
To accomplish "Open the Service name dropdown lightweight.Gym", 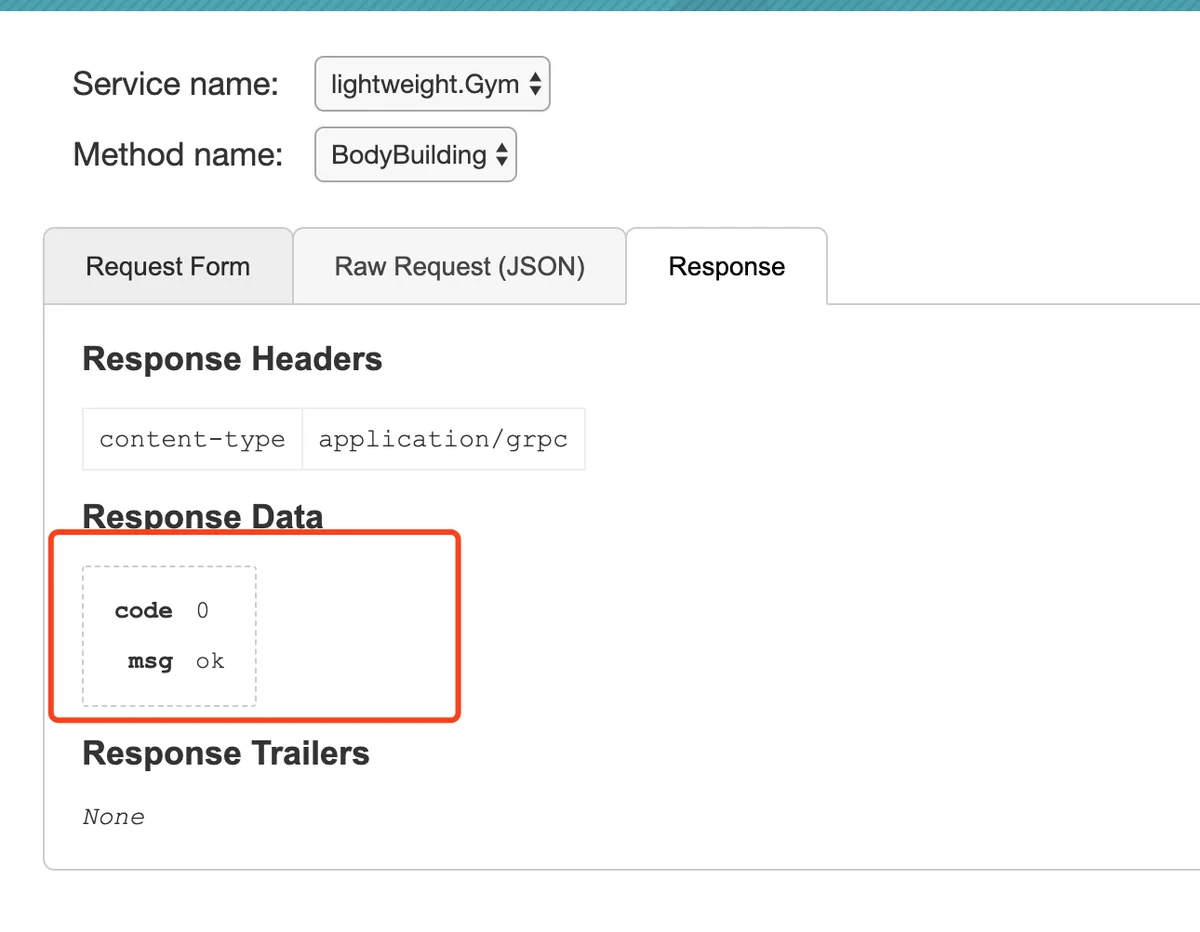I will pyautogui.click(x=432, y=84).
